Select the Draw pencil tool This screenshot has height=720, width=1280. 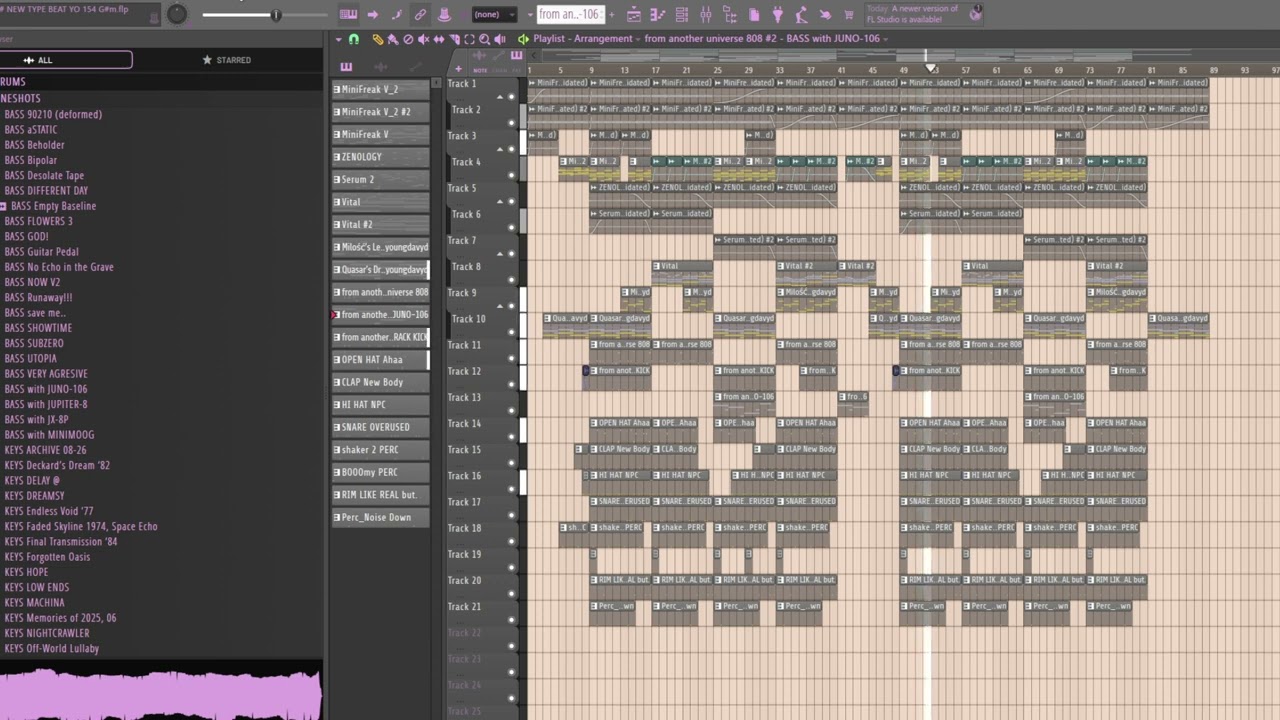377,39
